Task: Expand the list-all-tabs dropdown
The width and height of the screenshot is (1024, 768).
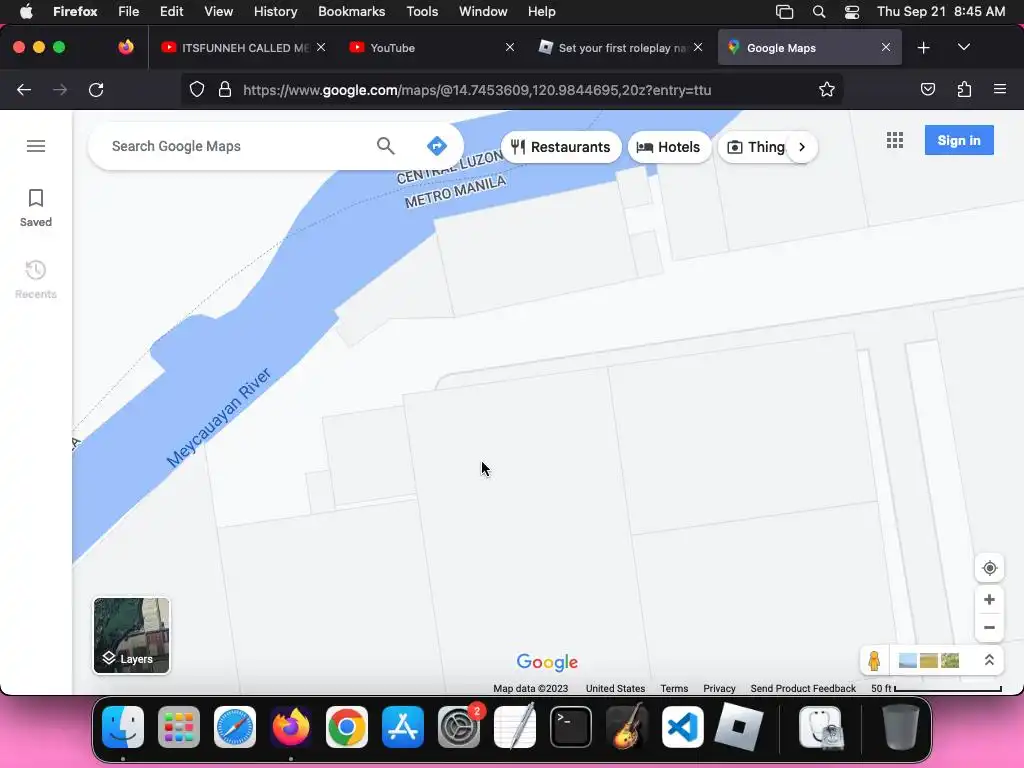Action: tap(964, 48)
